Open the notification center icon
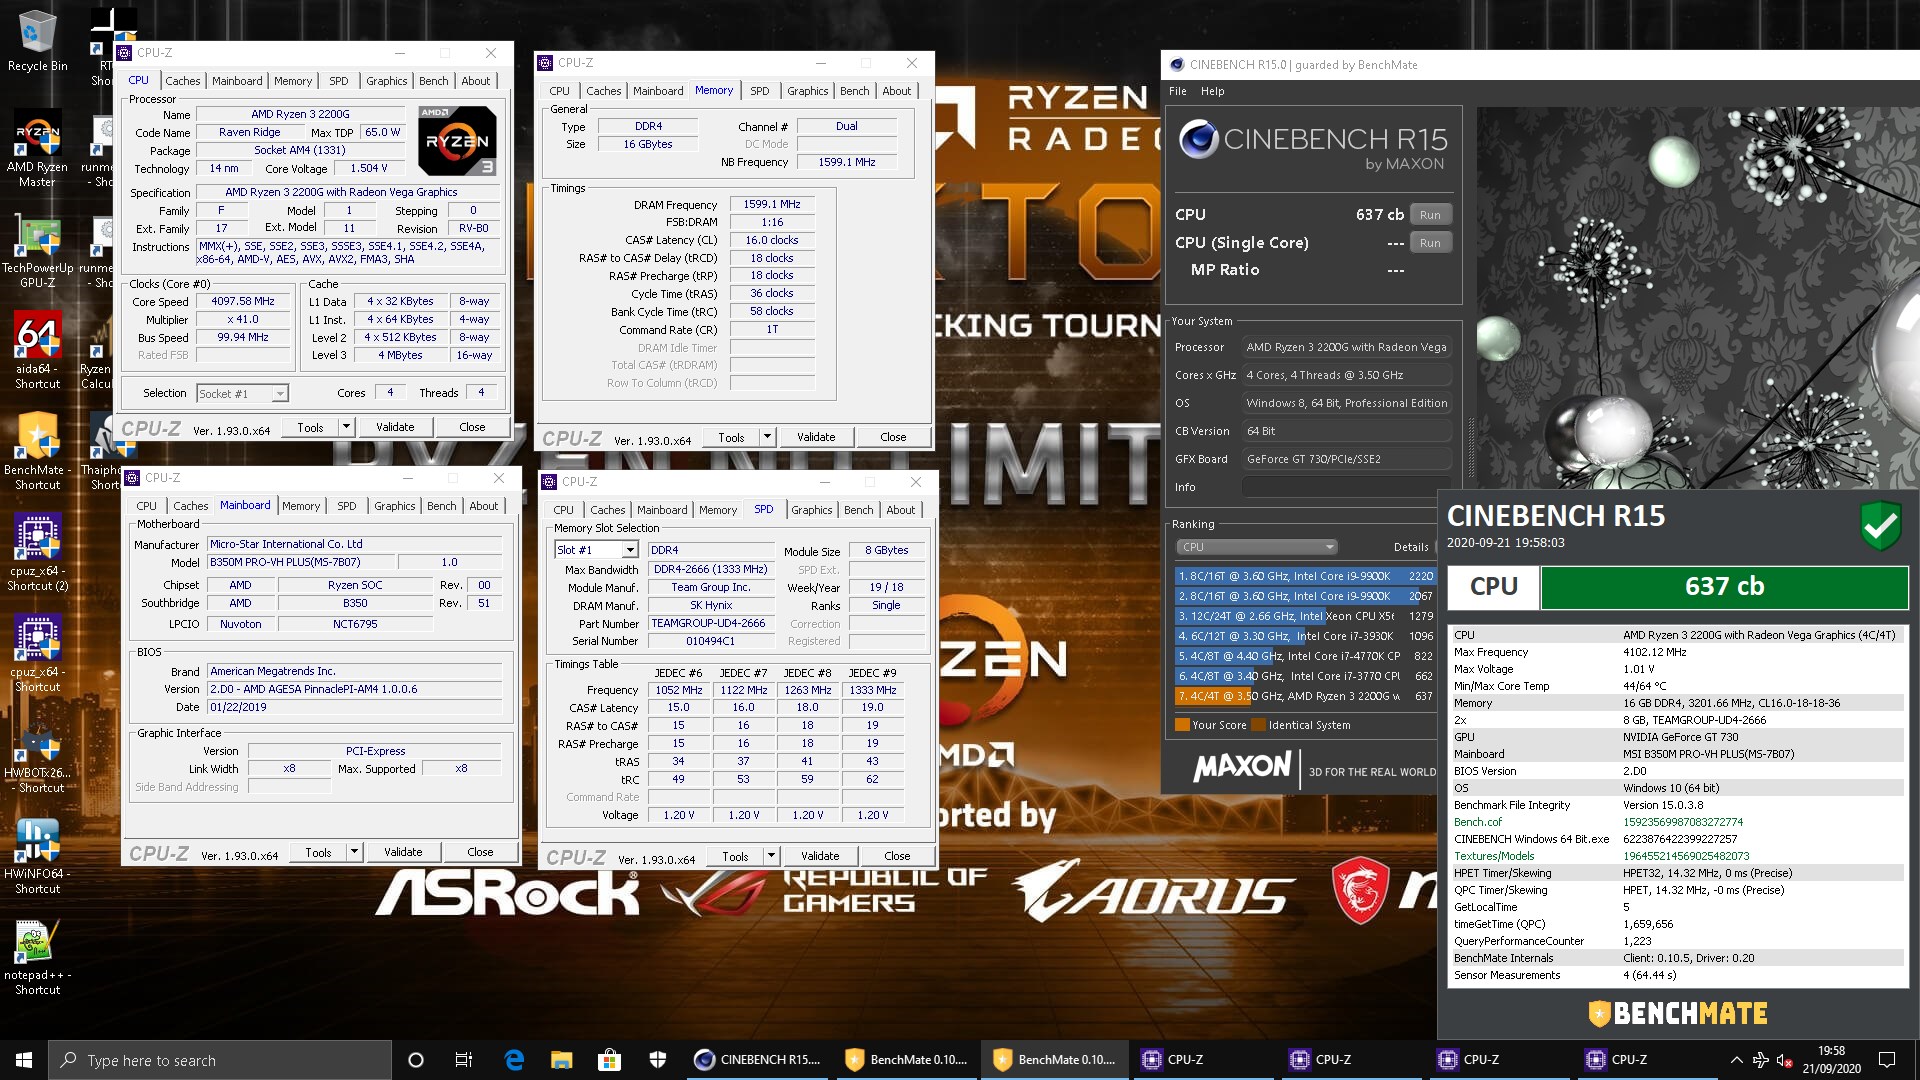The width and height of the screenshot is (1920, 1080). (x=1887, y=1060)
